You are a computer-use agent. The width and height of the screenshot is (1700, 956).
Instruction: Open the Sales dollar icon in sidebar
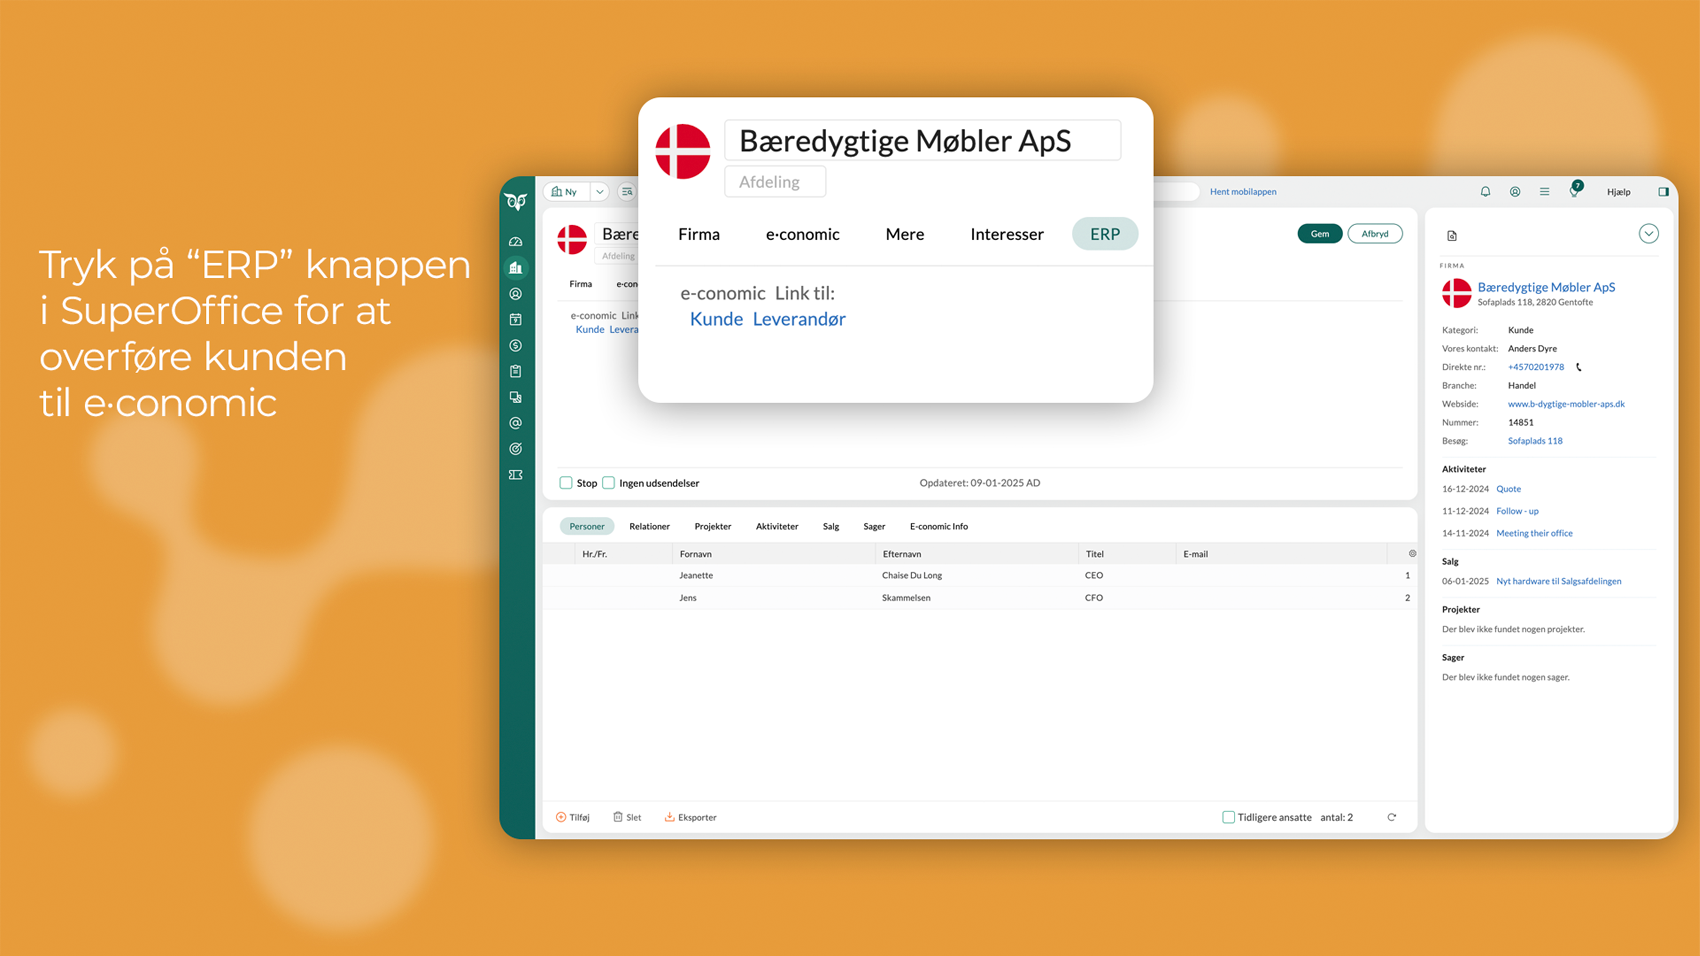516,346
